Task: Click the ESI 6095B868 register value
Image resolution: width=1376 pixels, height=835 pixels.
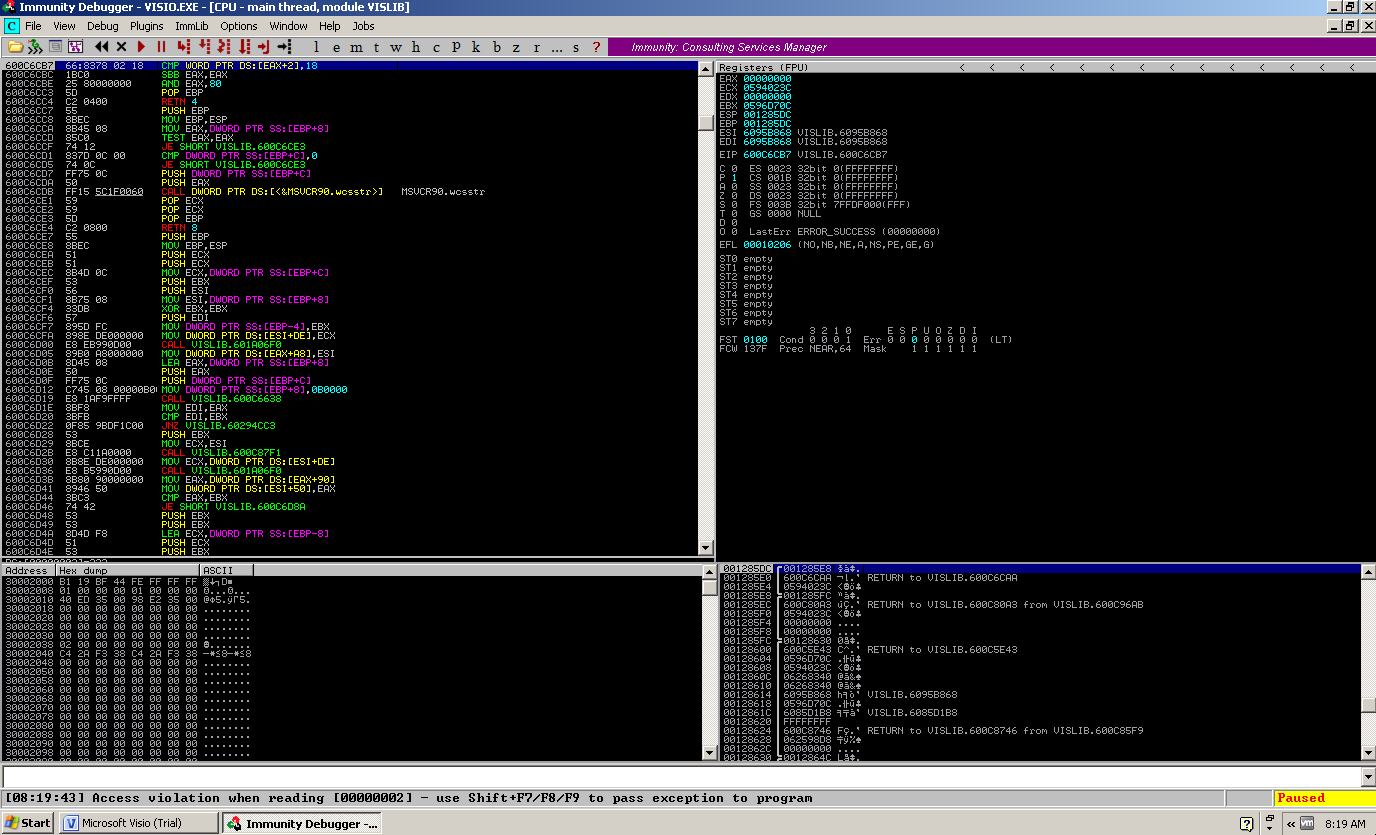Action: point(767,132)
